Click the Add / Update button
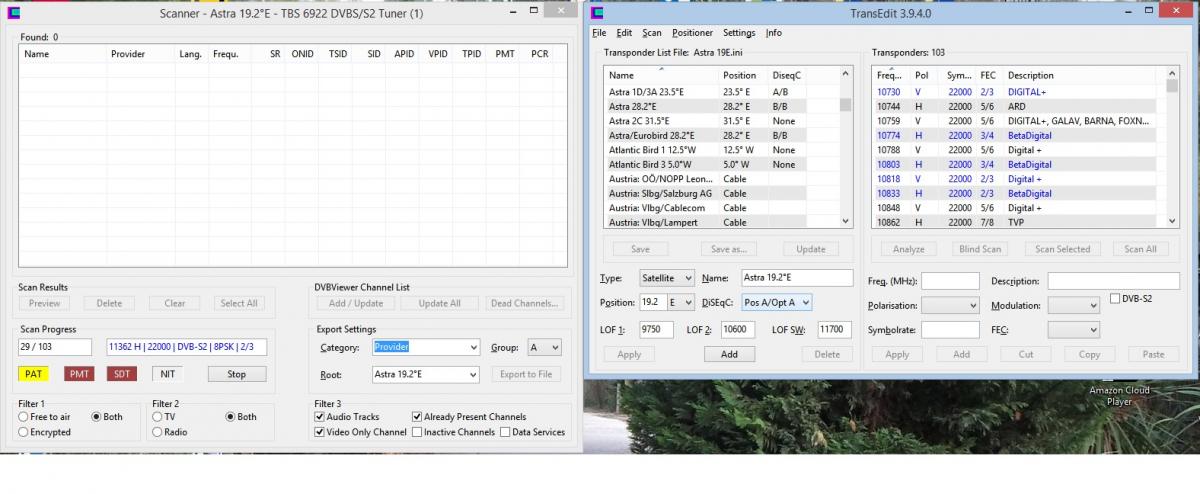 356,303
